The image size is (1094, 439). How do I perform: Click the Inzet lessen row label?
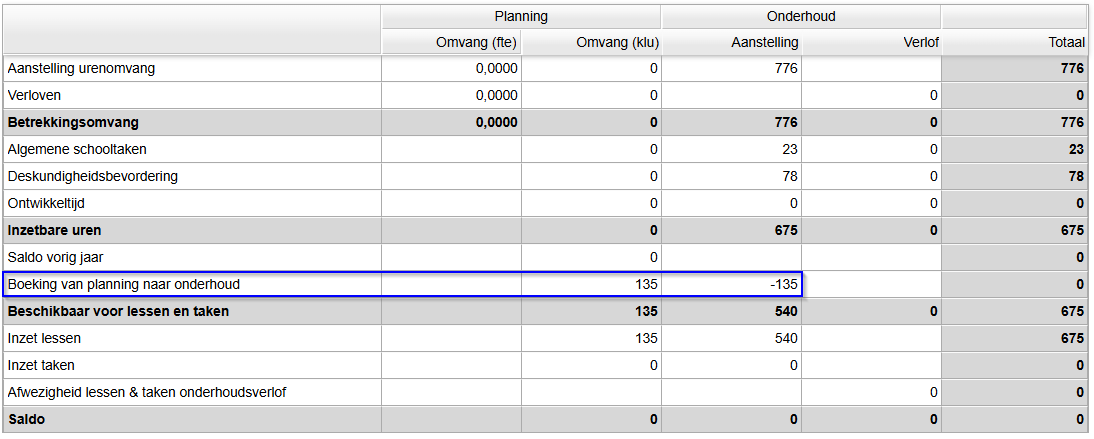(x=46, y=338)
